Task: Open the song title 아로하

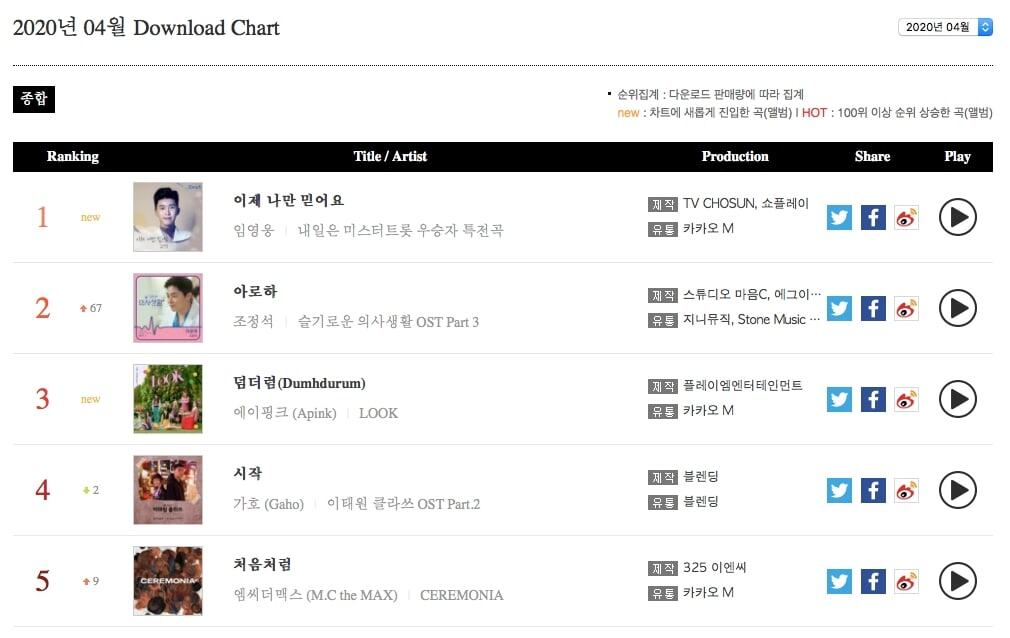Action: [255, 291]
